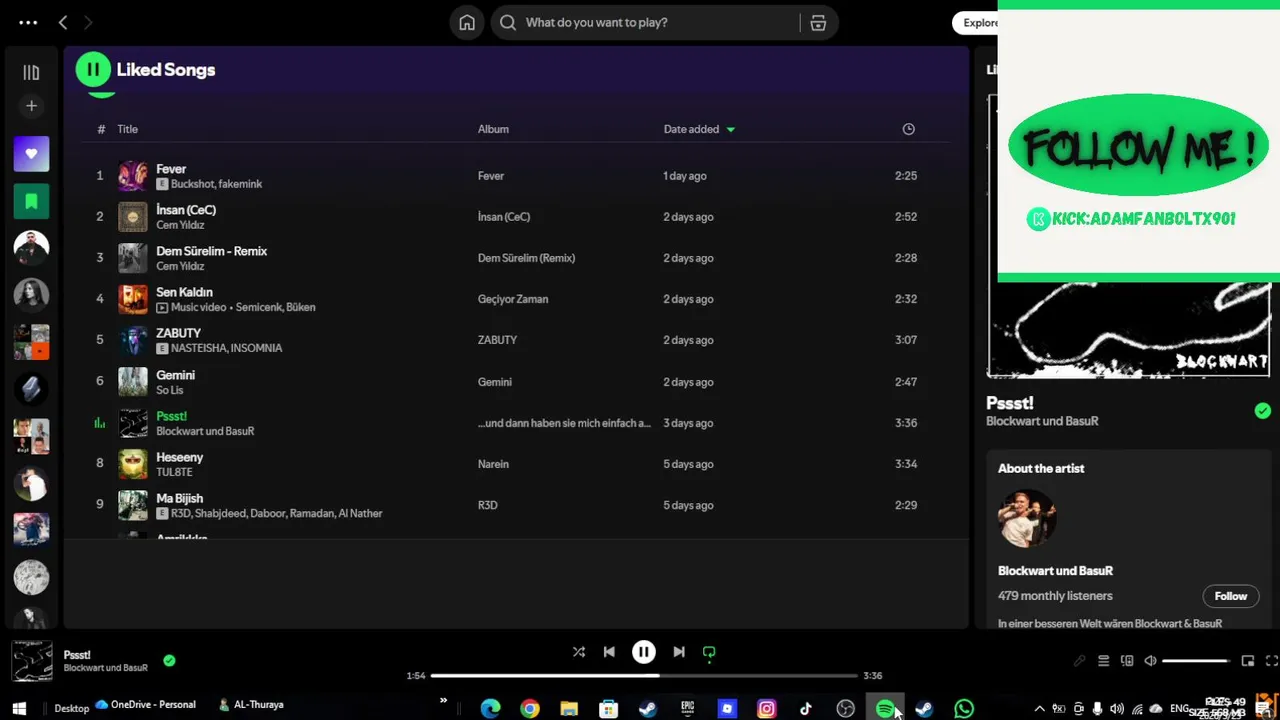
Task: Open the Browse icon in the search bar
Action: (x=818, y=22)
